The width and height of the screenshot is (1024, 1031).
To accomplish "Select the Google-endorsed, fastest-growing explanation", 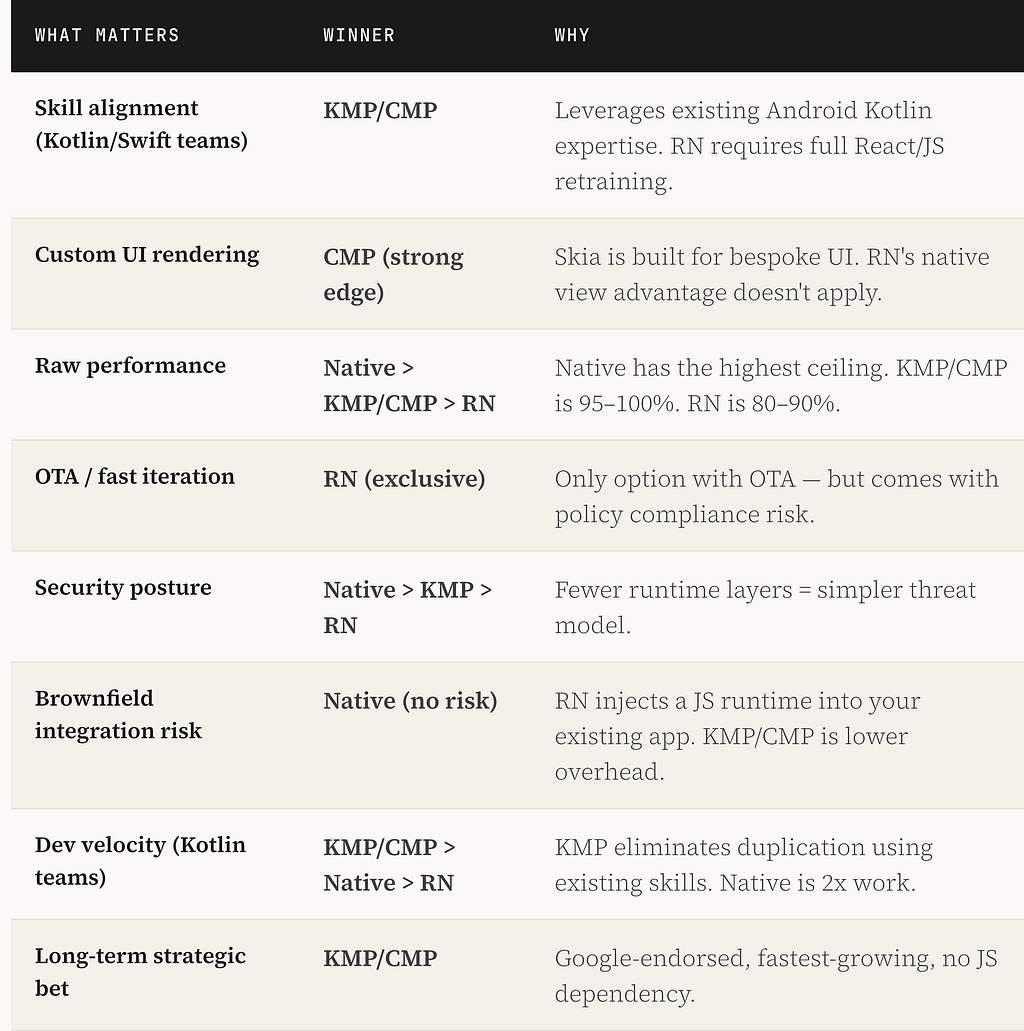I will pyautogui.click(x=775, y=976).
